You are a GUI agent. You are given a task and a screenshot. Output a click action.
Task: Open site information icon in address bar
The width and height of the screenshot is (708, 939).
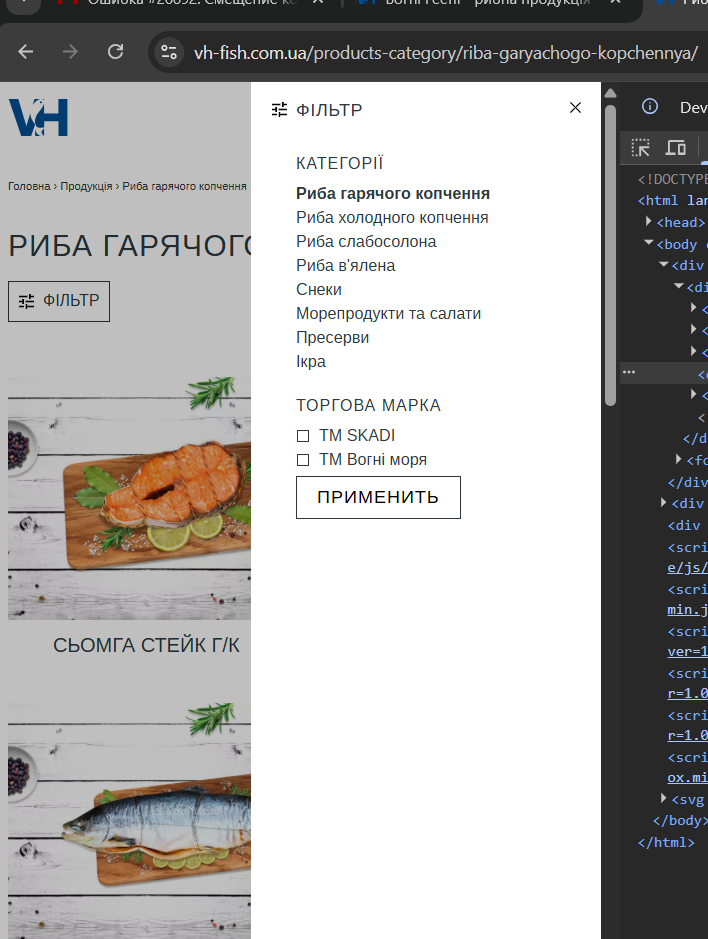point(169,52)
